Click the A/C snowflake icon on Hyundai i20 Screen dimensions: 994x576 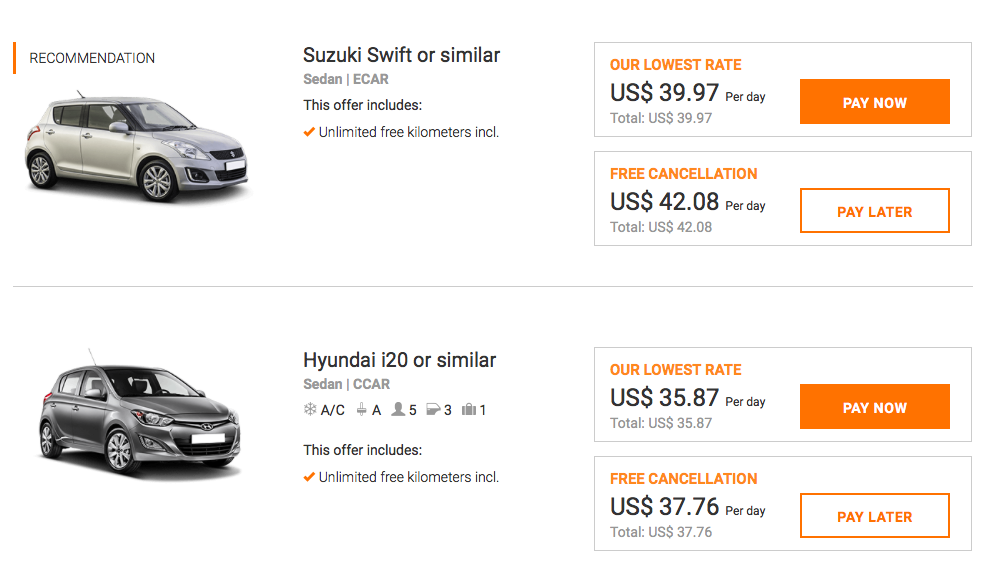coord(310,410)
